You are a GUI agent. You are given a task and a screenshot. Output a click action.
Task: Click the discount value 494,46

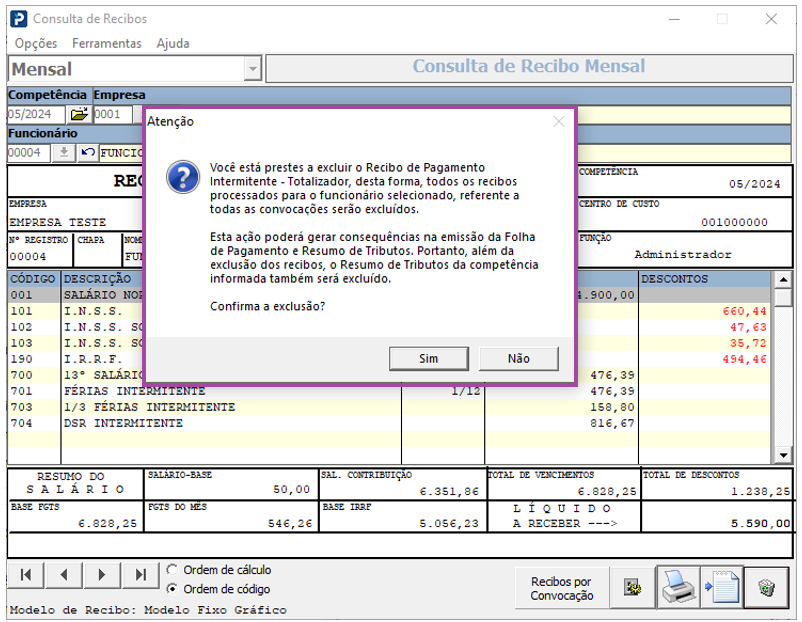745,359
